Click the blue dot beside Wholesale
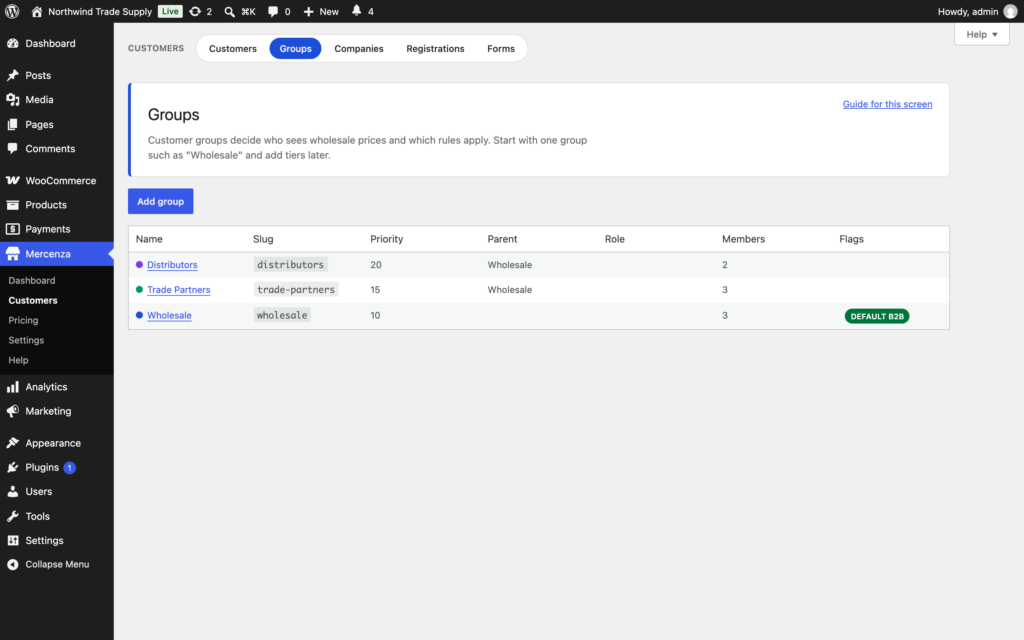 (139, 315)
